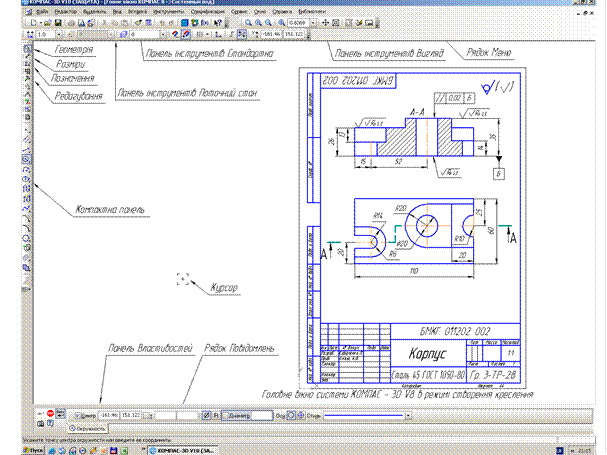Toggle the diameter Ø input mode button

click(206, 416)
